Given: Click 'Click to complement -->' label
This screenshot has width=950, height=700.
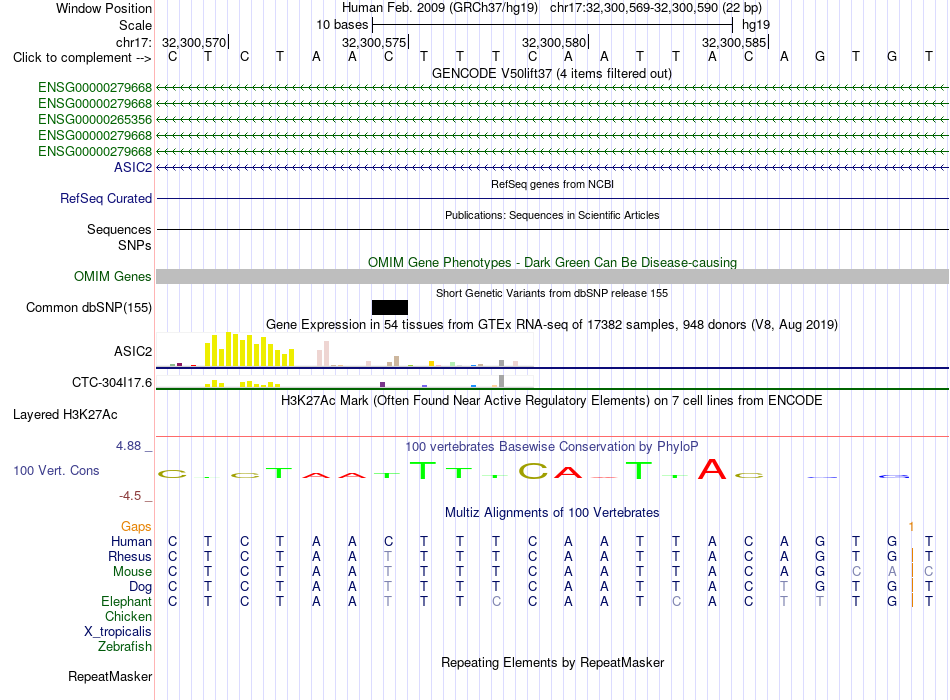Looking at the screenshot, I should [82, 58].
